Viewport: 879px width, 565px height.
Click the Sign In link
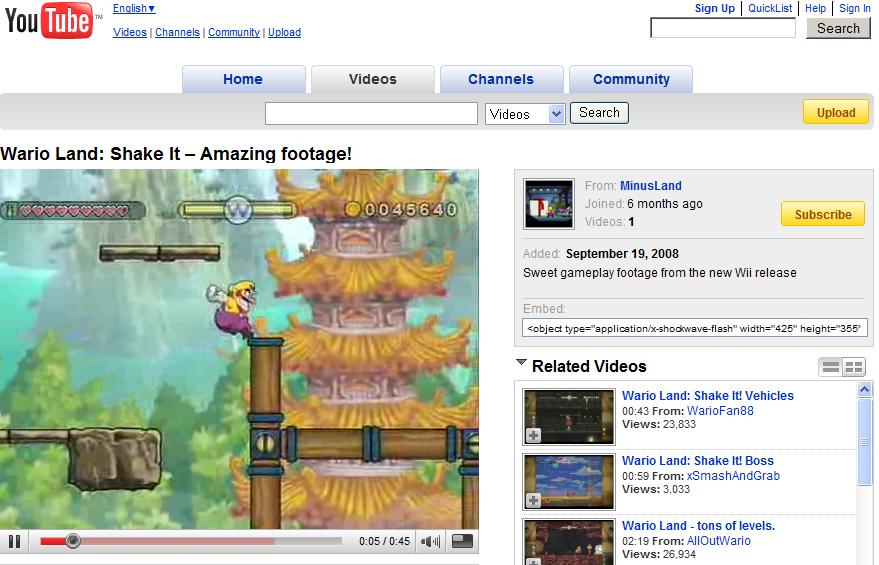(x=854, y=8)
